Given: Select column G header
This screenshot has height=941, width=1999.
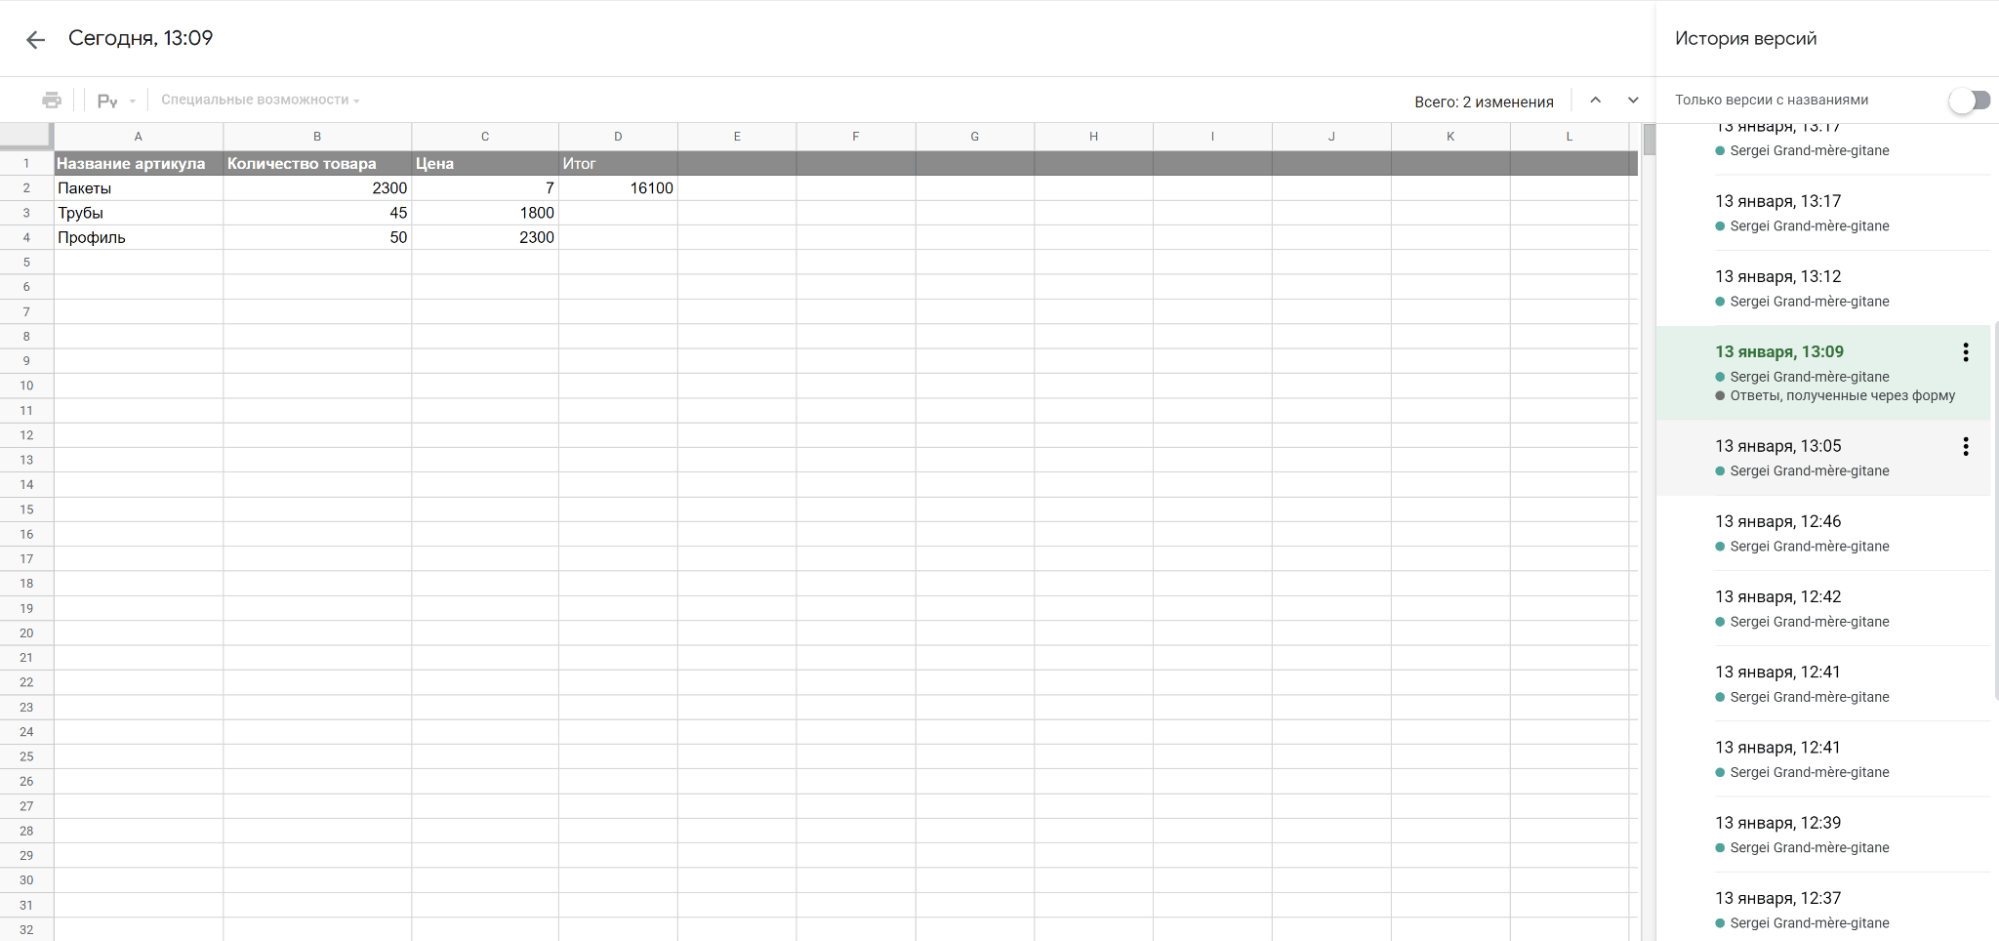Looking at the screenshot, I should [975, 137].
